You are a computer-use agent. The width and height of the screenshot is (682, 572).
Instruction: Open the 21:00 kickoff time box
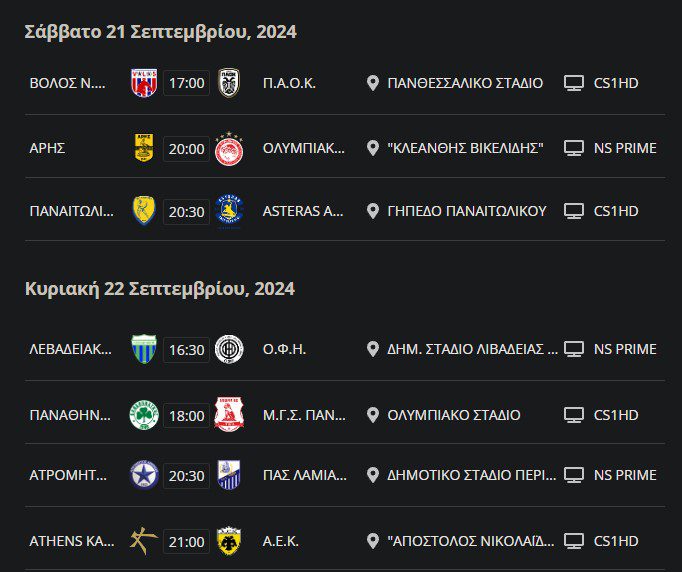click(x=186, y=541)
